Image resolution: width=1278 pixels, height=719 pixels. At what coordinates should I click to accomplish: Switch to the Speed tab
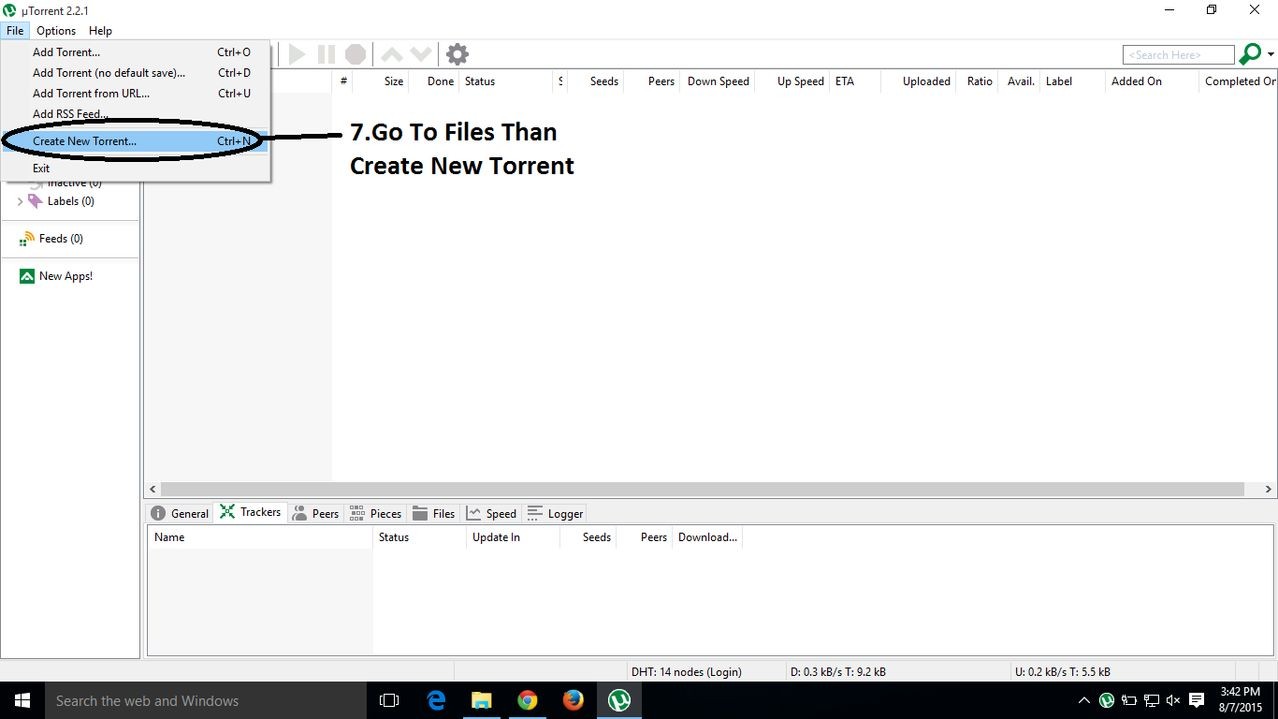[x=491, y=513]
